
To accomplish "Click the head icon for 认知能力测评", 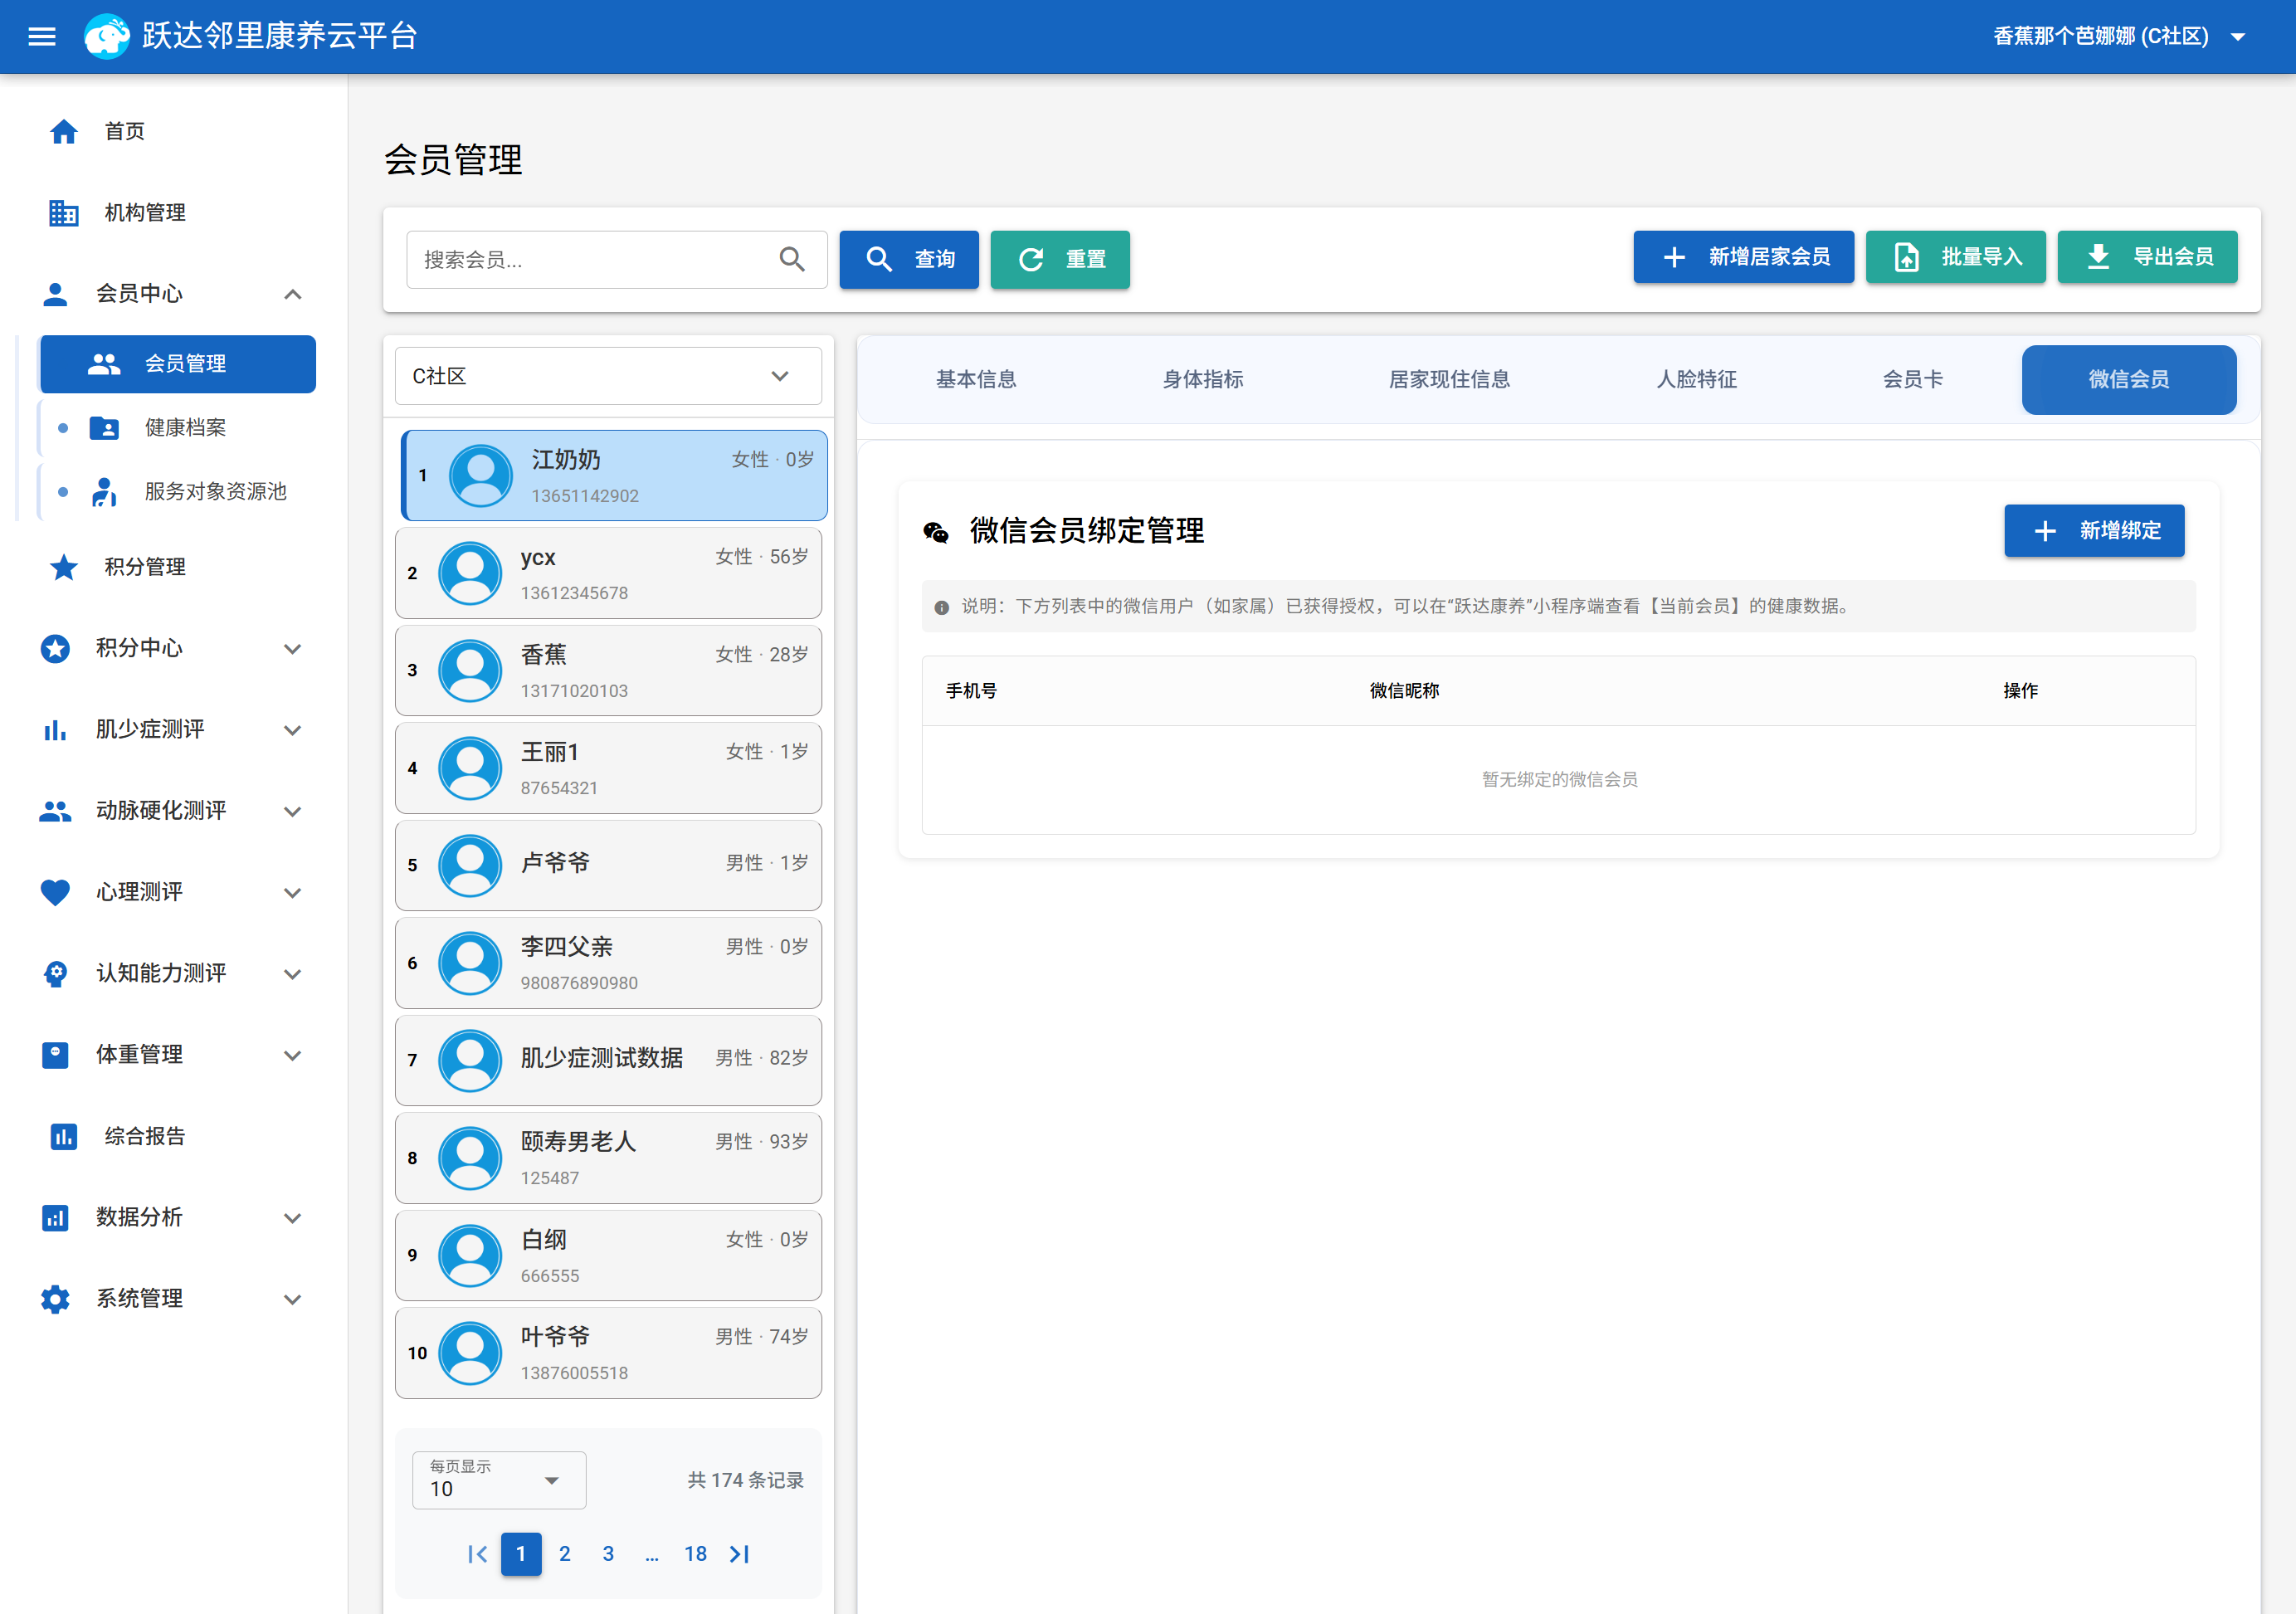I will 55,974.
